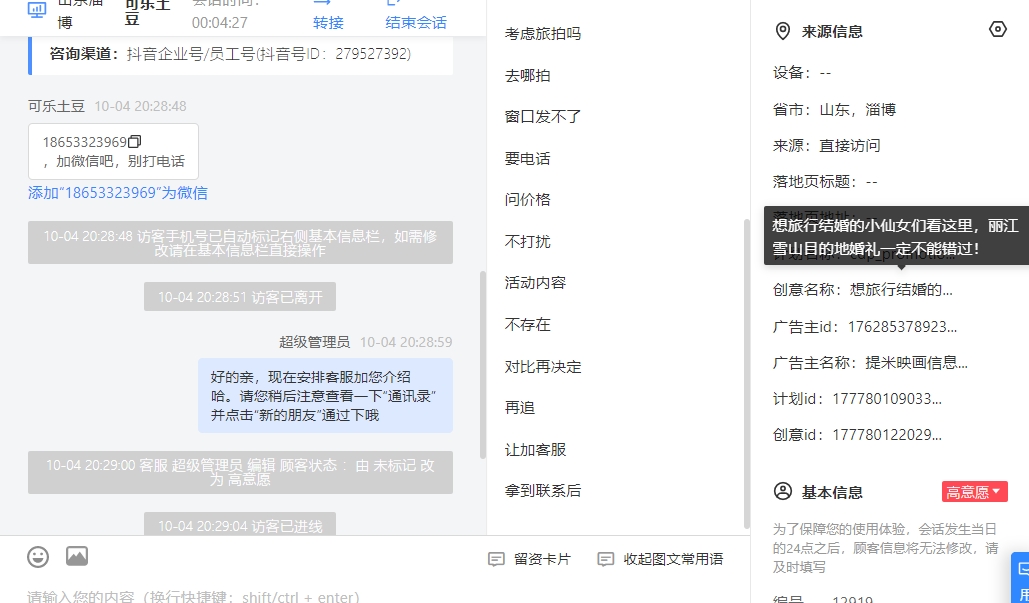The height and width of the screenshot is (603, 1029).
Task: Click the monitor device icon in header
Action: point(37,9)
